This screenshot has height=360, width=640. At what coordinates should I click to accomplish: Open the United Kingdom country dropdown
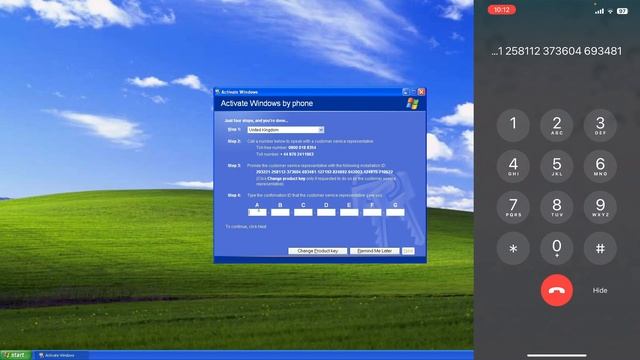click(x=286, y=130)
